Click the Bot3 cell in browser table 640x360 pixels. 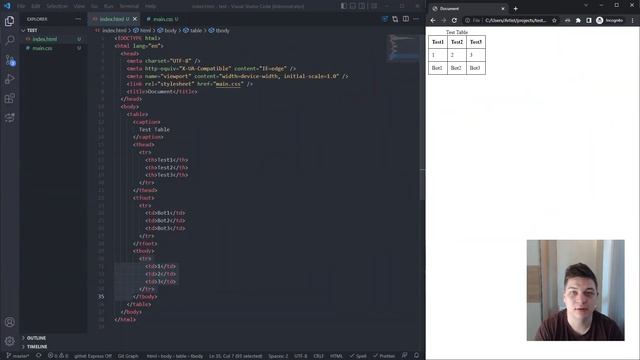click(x=475, y=68)
